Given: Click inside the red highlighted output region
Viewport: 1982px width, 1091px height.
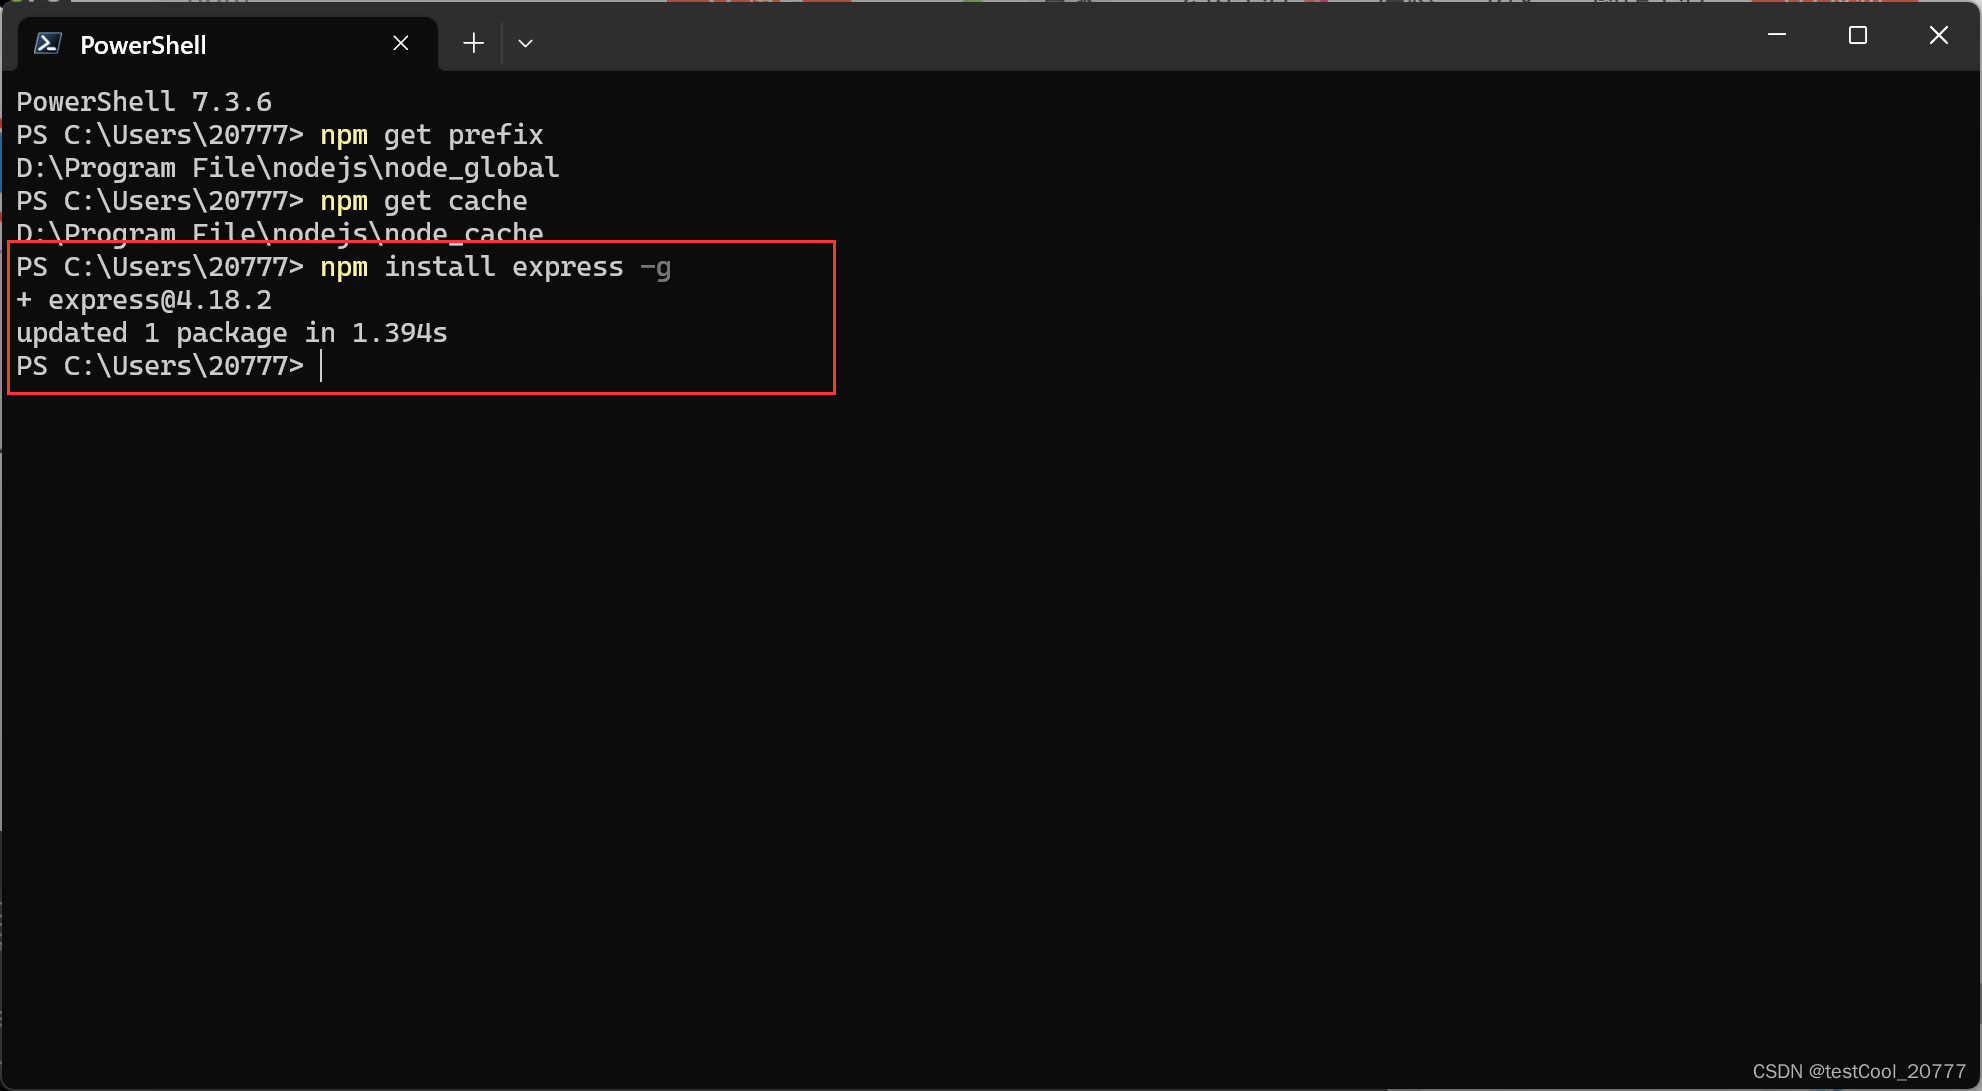Looking at the screenshot, I should (x=420, y=316).
